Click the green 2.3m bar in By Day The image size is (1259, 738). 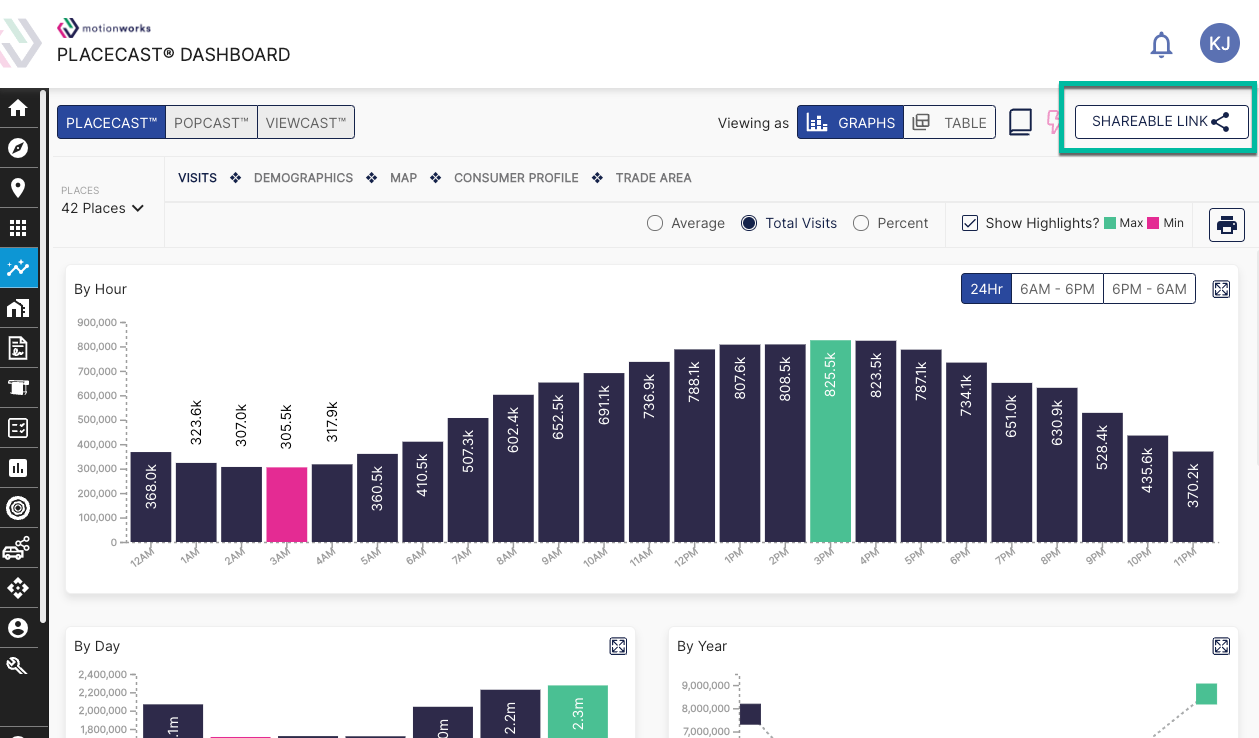(x=578, y=712)
